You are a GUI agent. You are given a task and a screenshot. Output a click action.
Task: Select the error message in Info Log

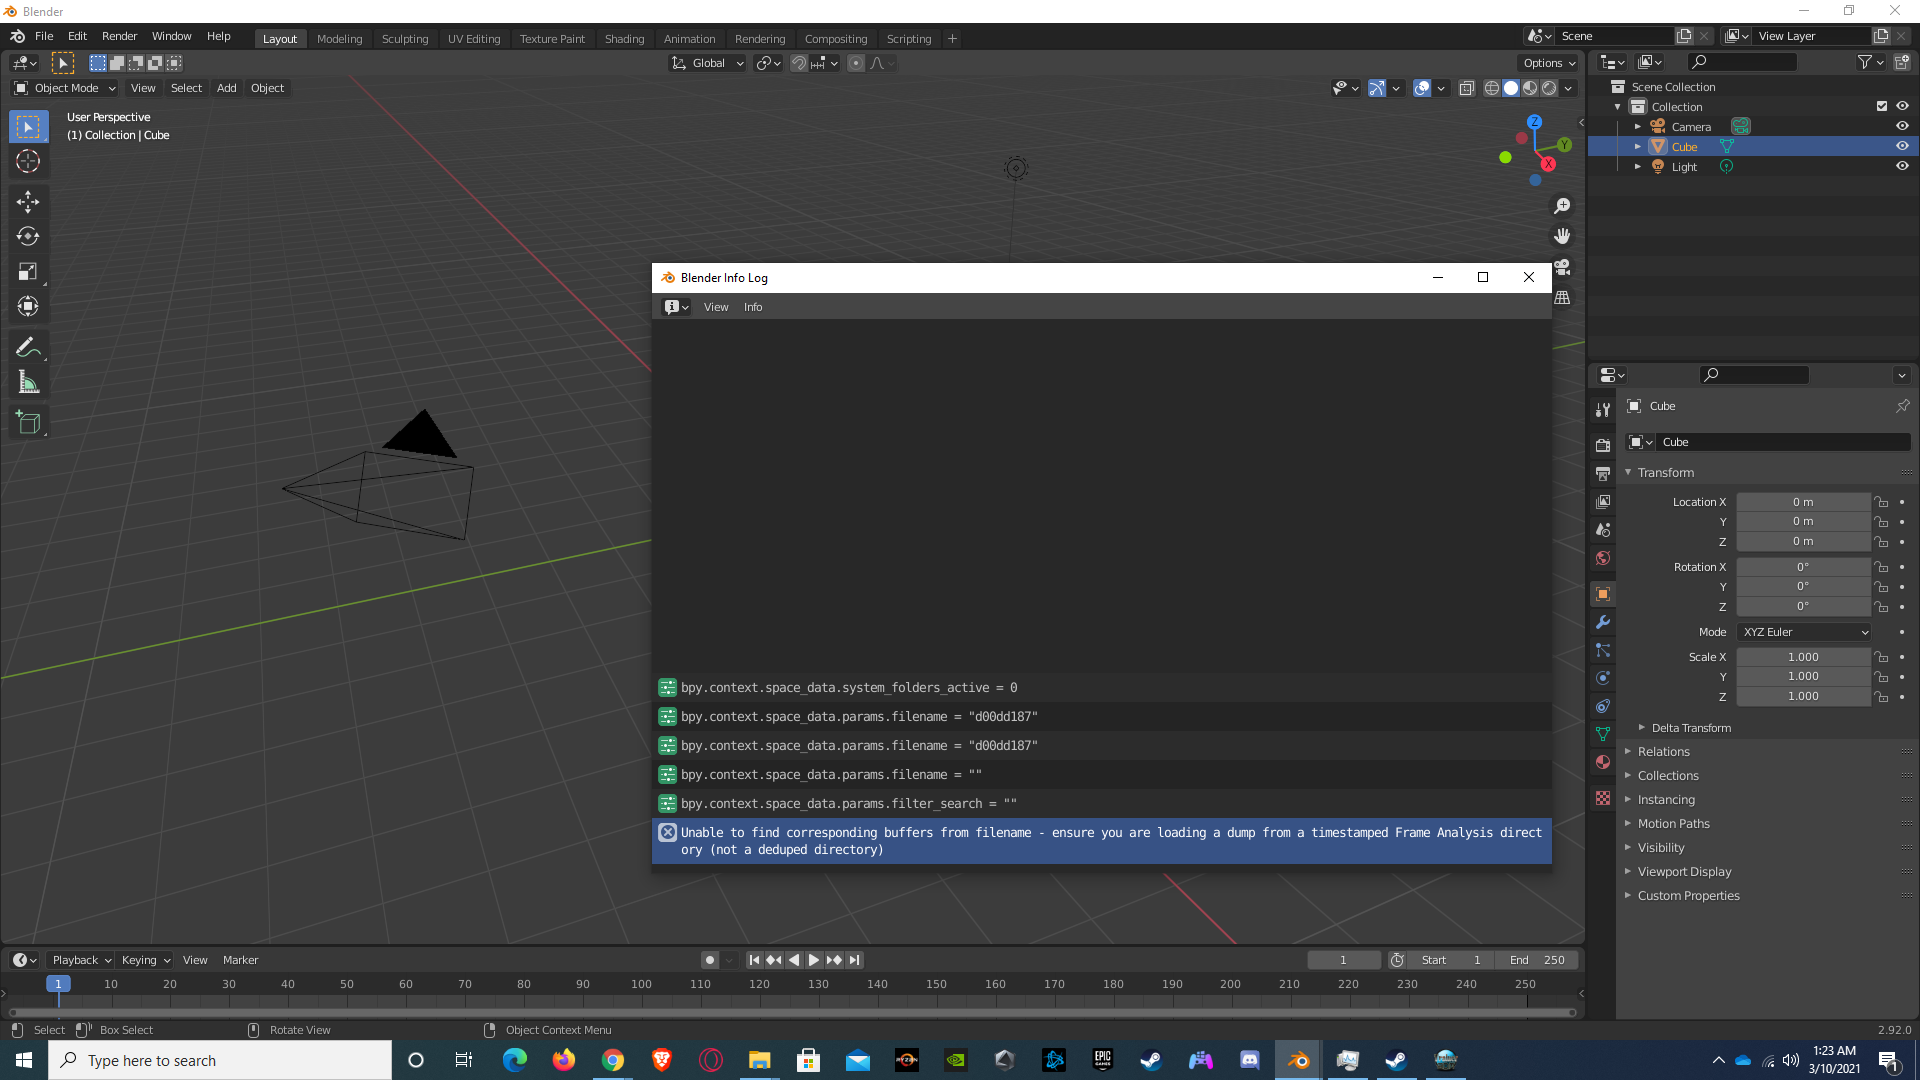[1102, 841]
